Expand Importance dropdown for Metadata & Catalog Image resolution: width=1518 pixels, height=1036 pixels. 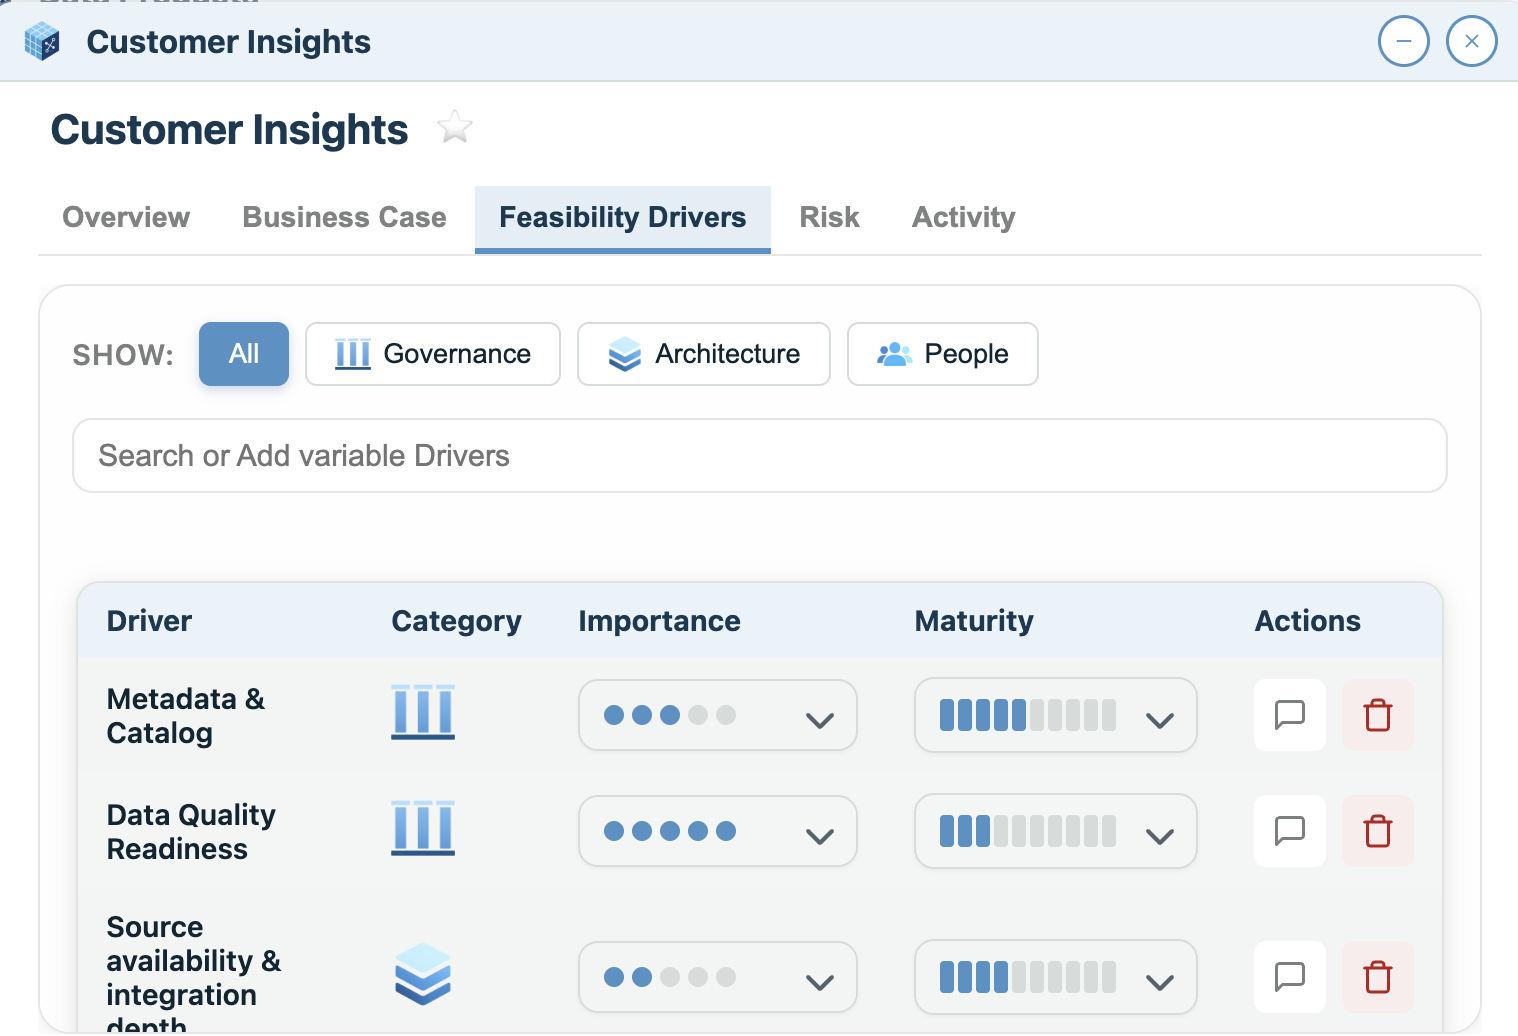click(x=717, y=716)
